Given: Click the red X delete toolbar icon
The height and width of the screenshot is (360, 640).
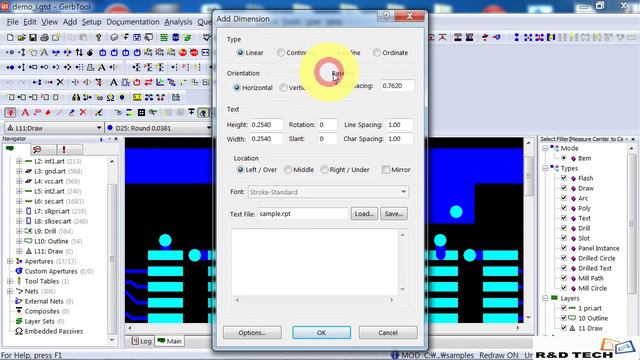Looking at the screenshot, I should pyautogui.click(x=83, y=112).
